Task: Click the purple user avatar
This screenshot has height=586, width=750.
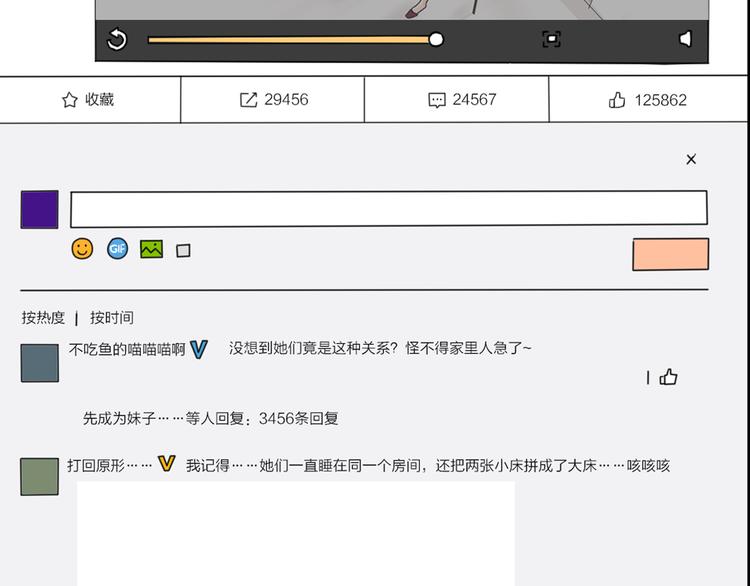Action: tap(40, 210)
